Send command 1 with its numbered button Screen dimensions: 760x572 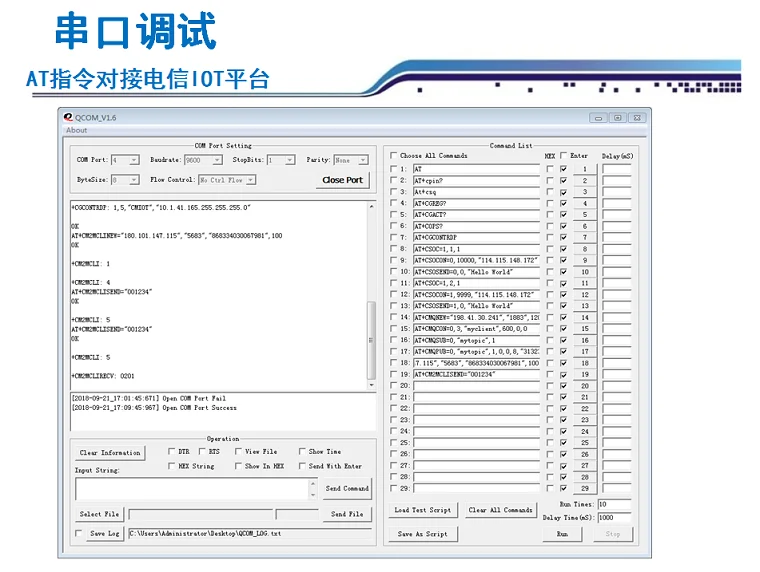pyautogui.click(x=585, y=169)
